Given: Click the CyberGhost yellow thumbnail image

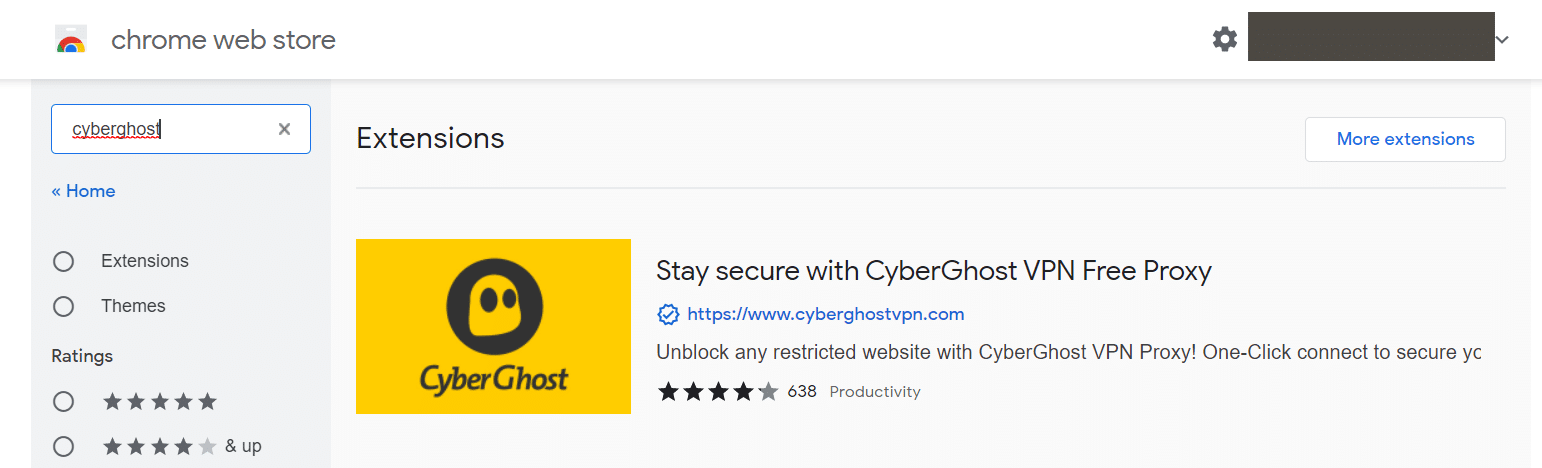Looking at the screenshot, I should click(493, 326).
